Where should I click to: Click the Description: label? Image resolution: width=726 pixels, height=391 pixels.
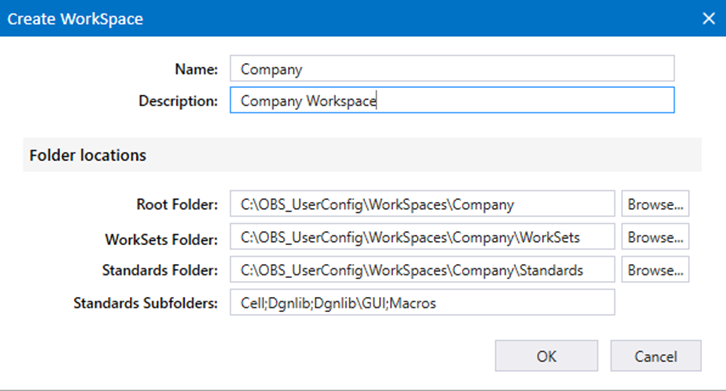pyautogui.click(x=178, y=101)
